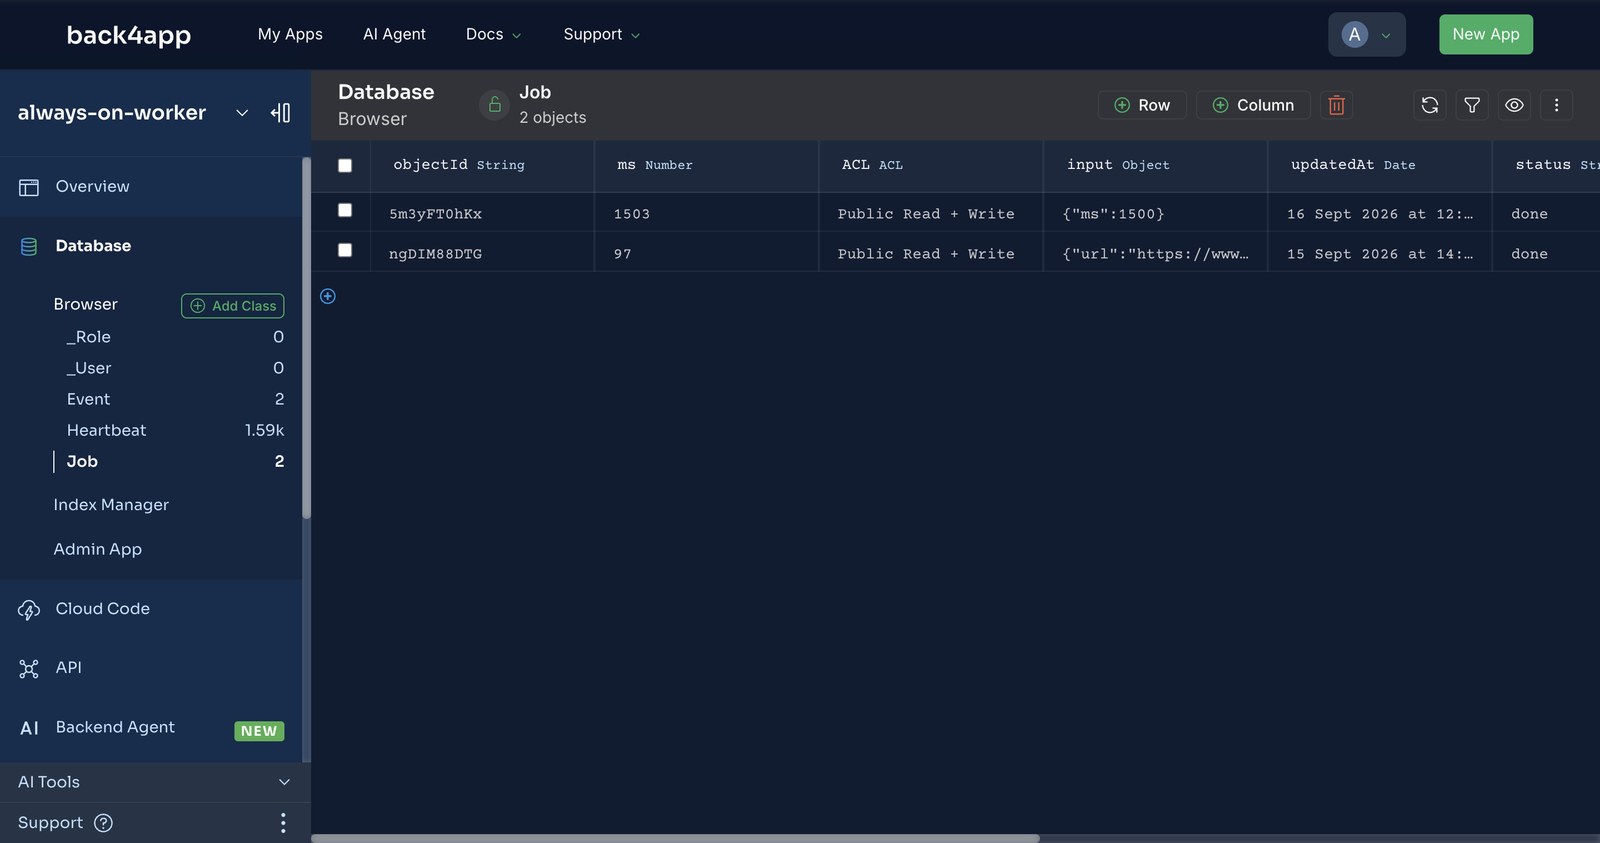This screenshot has height=843, width=1600.
Task: Click the Column button
Action: [x=1253, y=105]
